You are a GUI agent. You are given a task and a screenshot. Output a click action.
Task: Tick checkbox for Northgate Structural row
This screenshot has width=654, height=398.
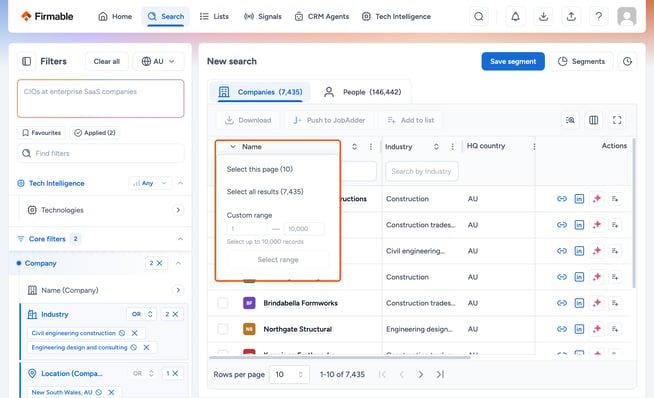tap(223, 329)
